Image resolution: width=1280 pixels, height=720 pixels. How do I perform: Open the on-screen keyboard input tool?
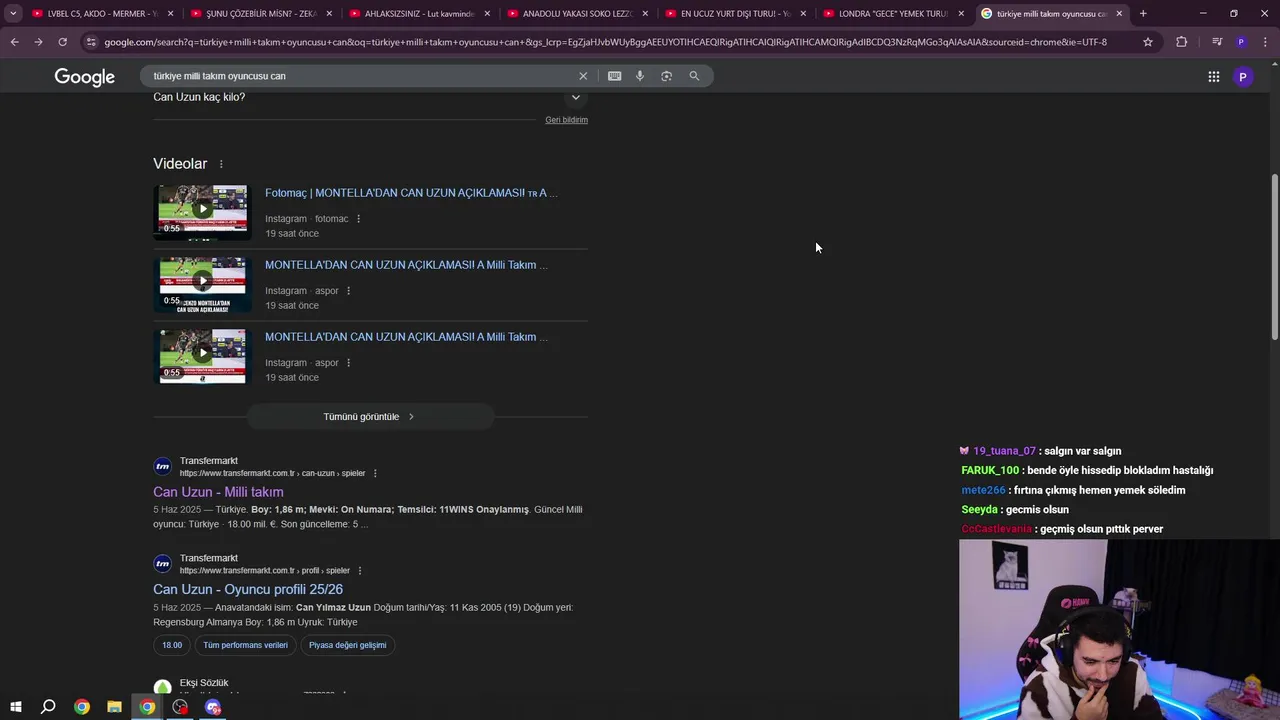point(614,76)
